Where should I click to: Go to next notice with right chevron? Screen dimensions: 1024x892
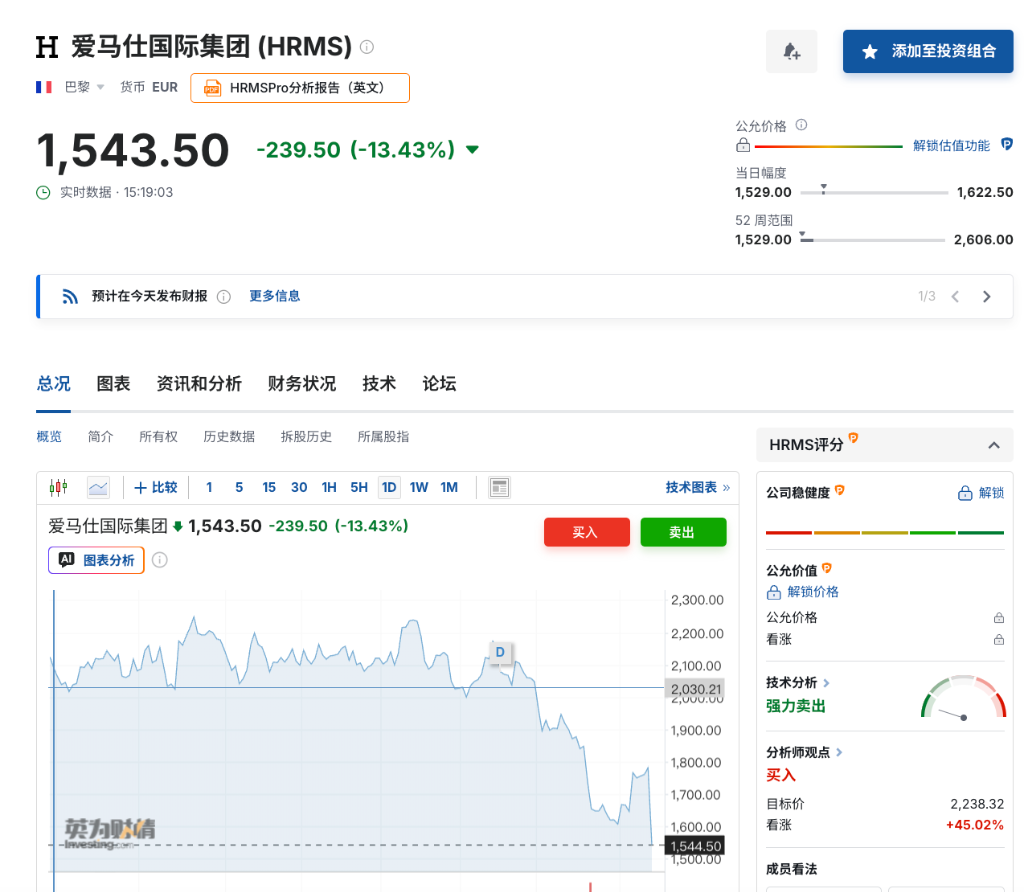(987, 296)
